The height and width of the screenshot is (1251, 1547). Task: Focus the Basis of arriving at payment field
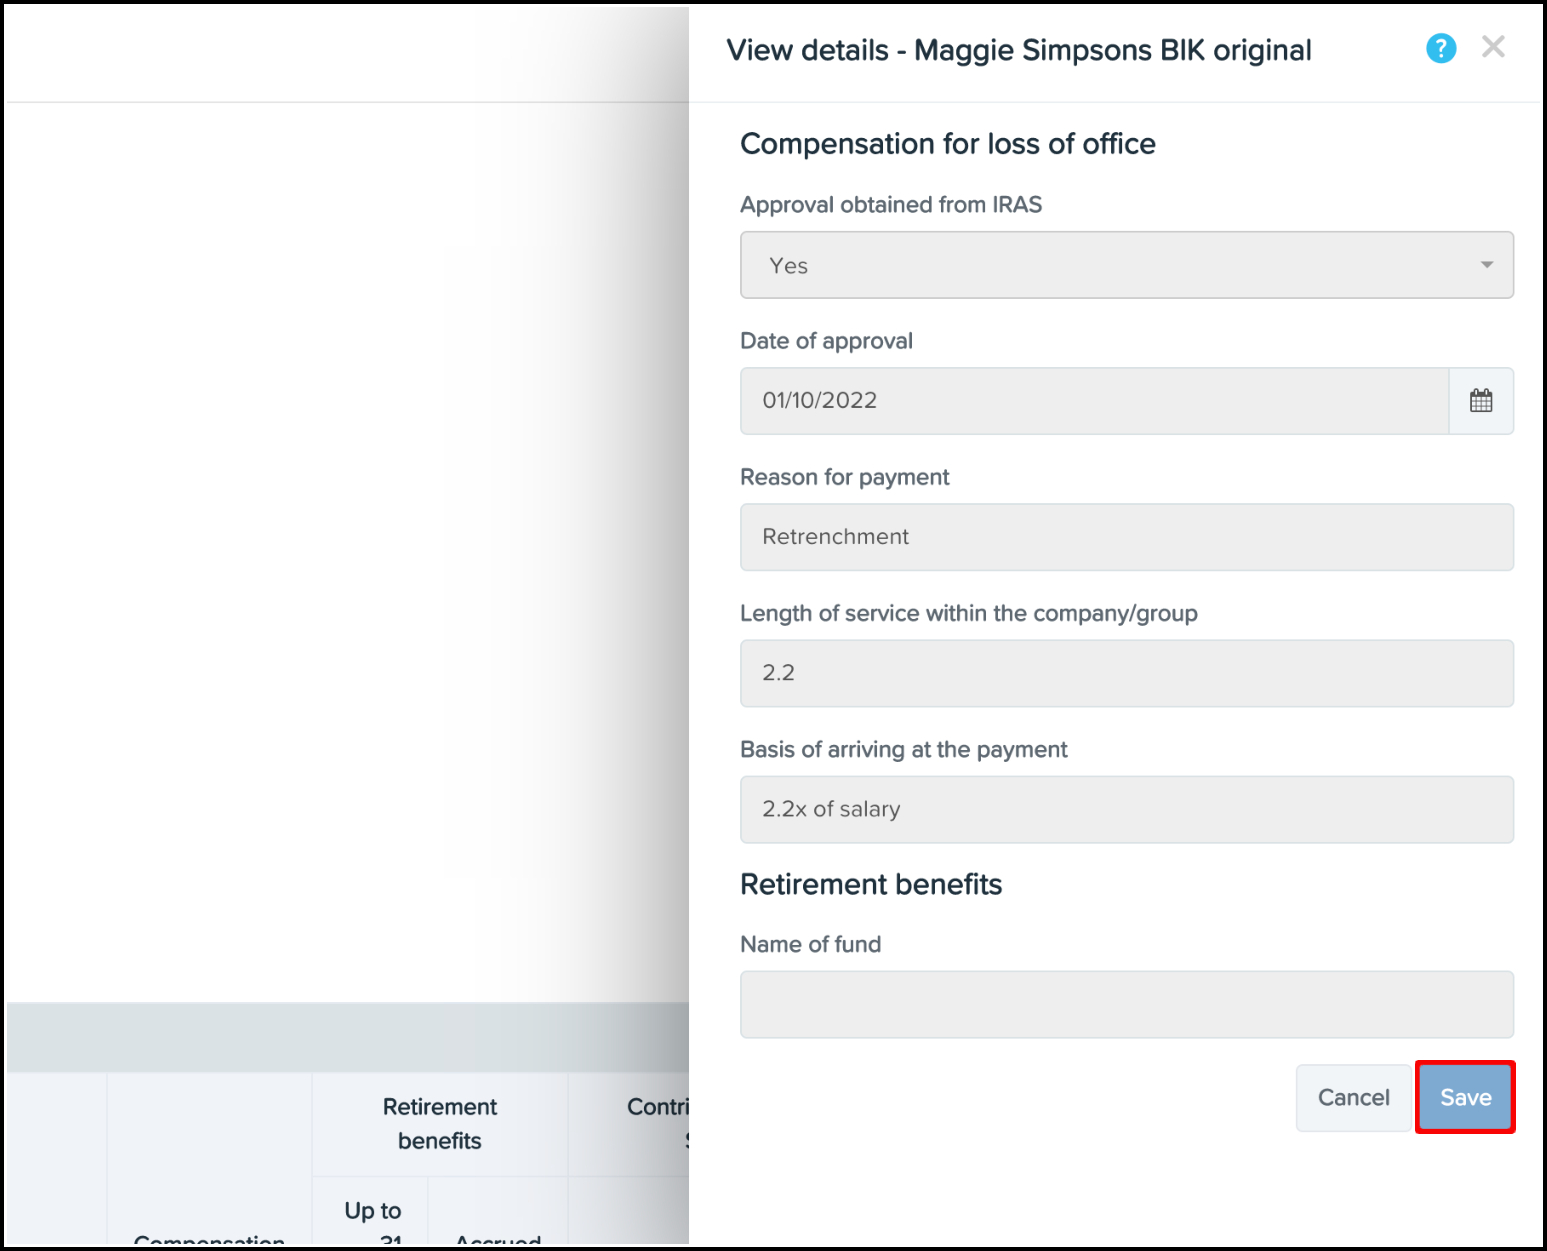tap(1126, 809)
